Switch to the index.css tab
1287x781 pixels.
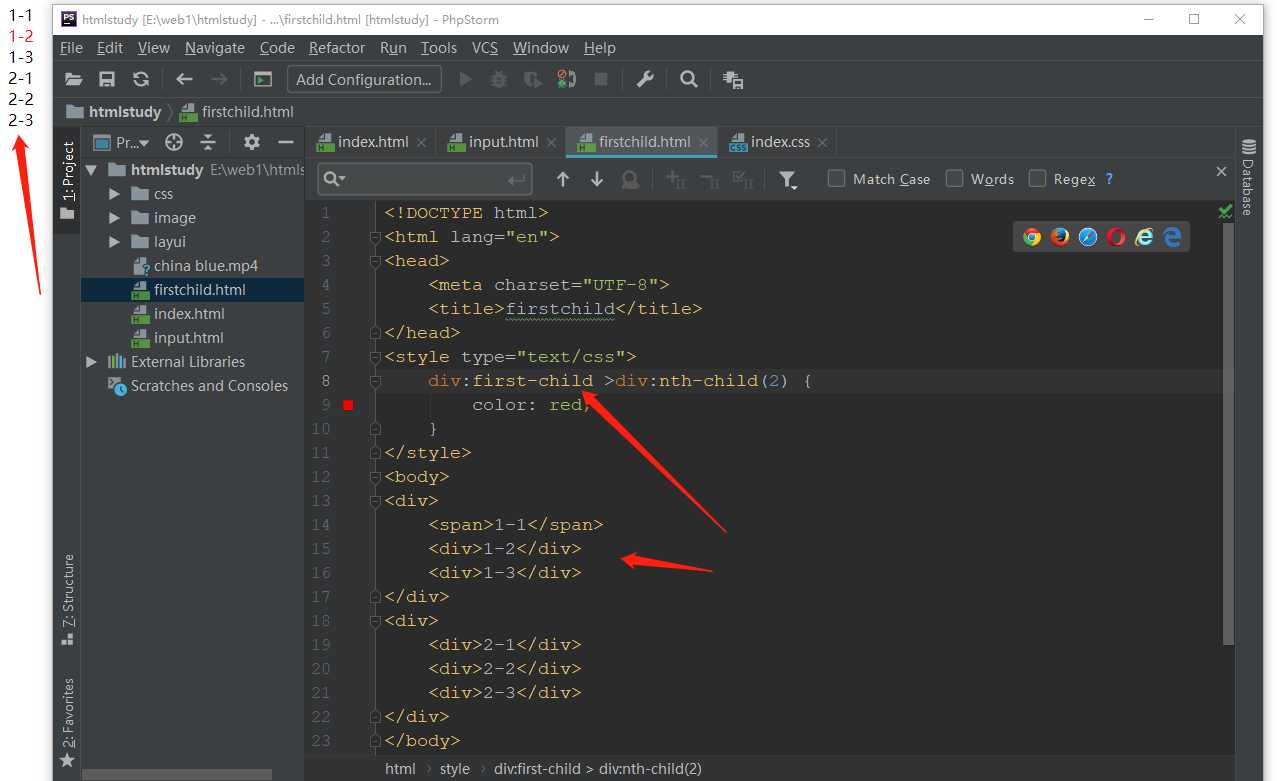pyautogui.click(x=780, y=142)
